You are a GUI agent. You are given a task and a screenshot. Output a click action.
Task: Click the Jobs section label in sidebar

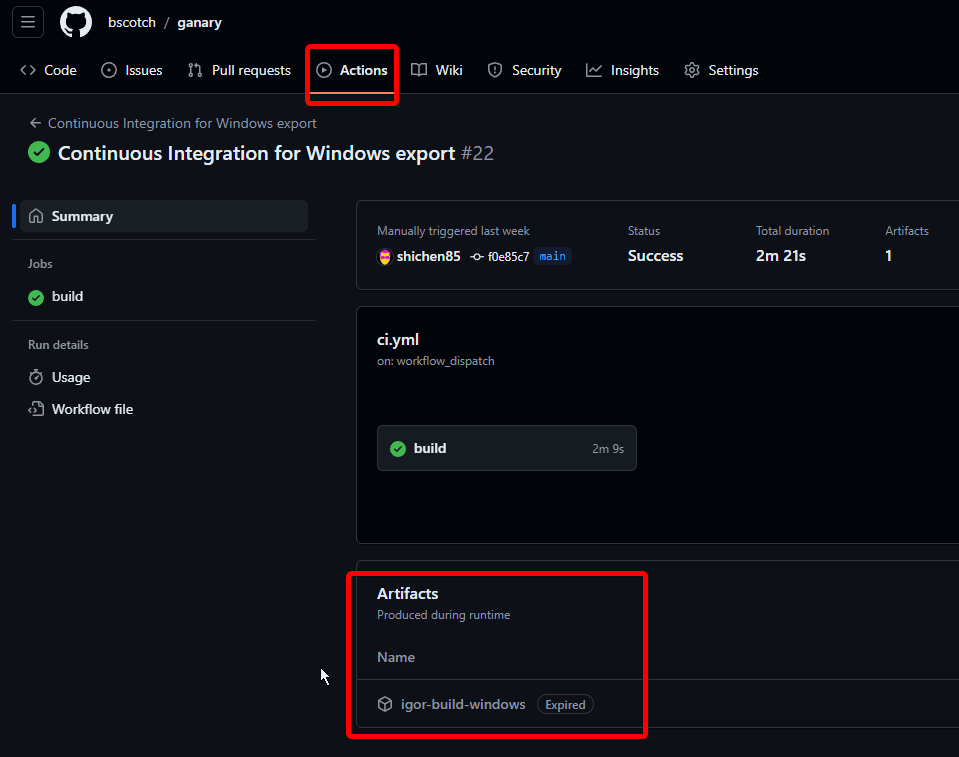tap(40, 264)
